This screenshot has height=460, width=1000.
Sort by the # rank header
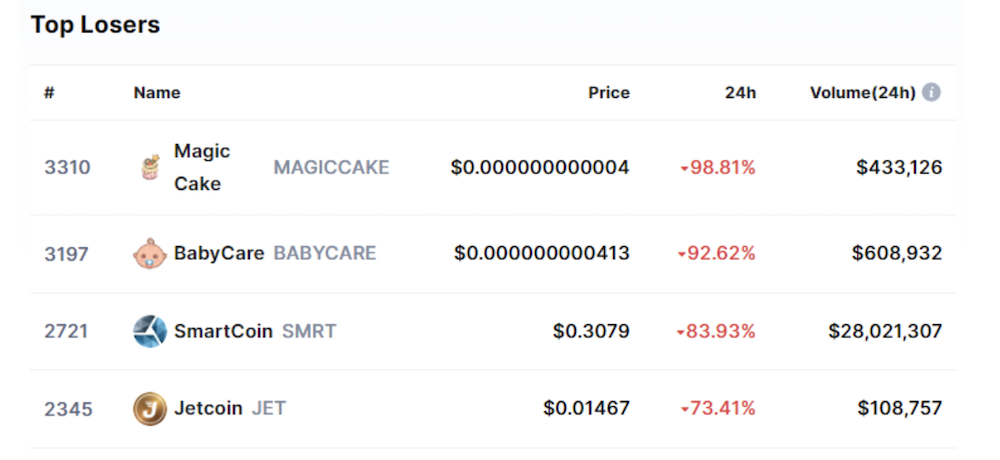49,93
